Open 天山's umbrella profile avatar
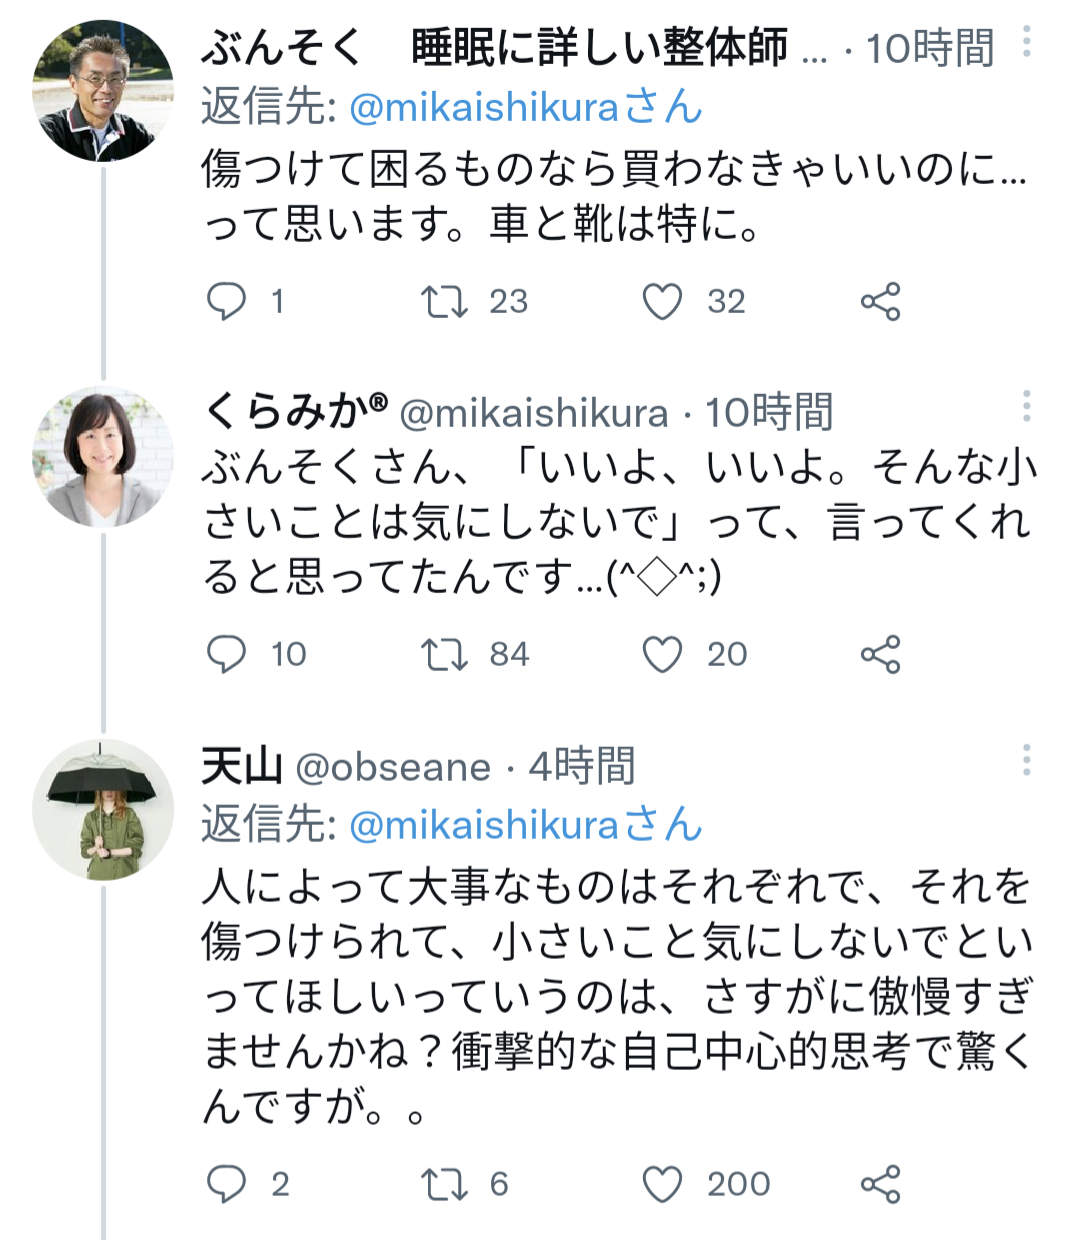The height and width of the screenshot is (1240, 1080). 103,810
